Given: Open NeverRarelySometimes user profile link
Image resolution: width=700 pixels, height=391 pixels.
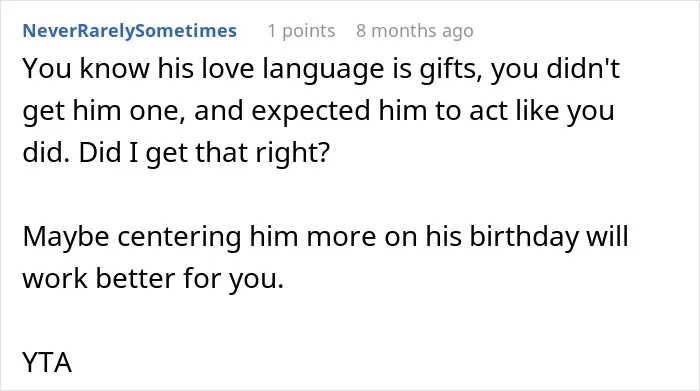Looking at the screenshot, I should pyautogui.click(x=129, y=31).
